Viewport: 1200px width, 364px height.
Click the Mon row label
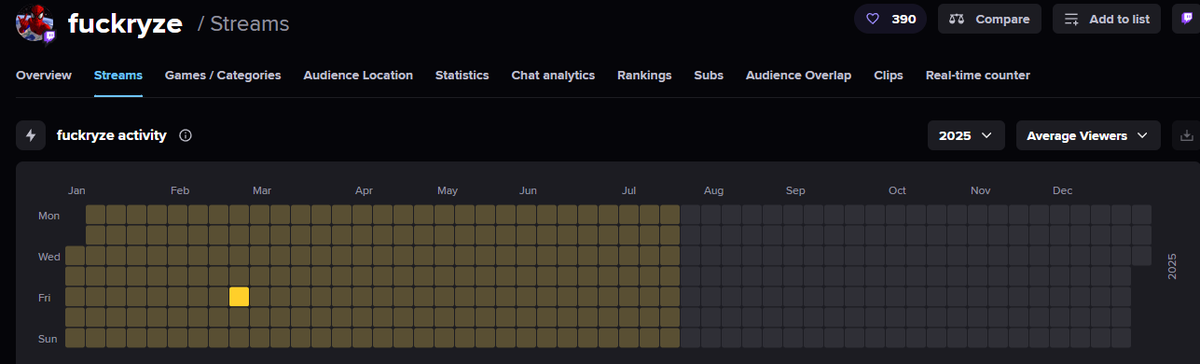(49, 215)
